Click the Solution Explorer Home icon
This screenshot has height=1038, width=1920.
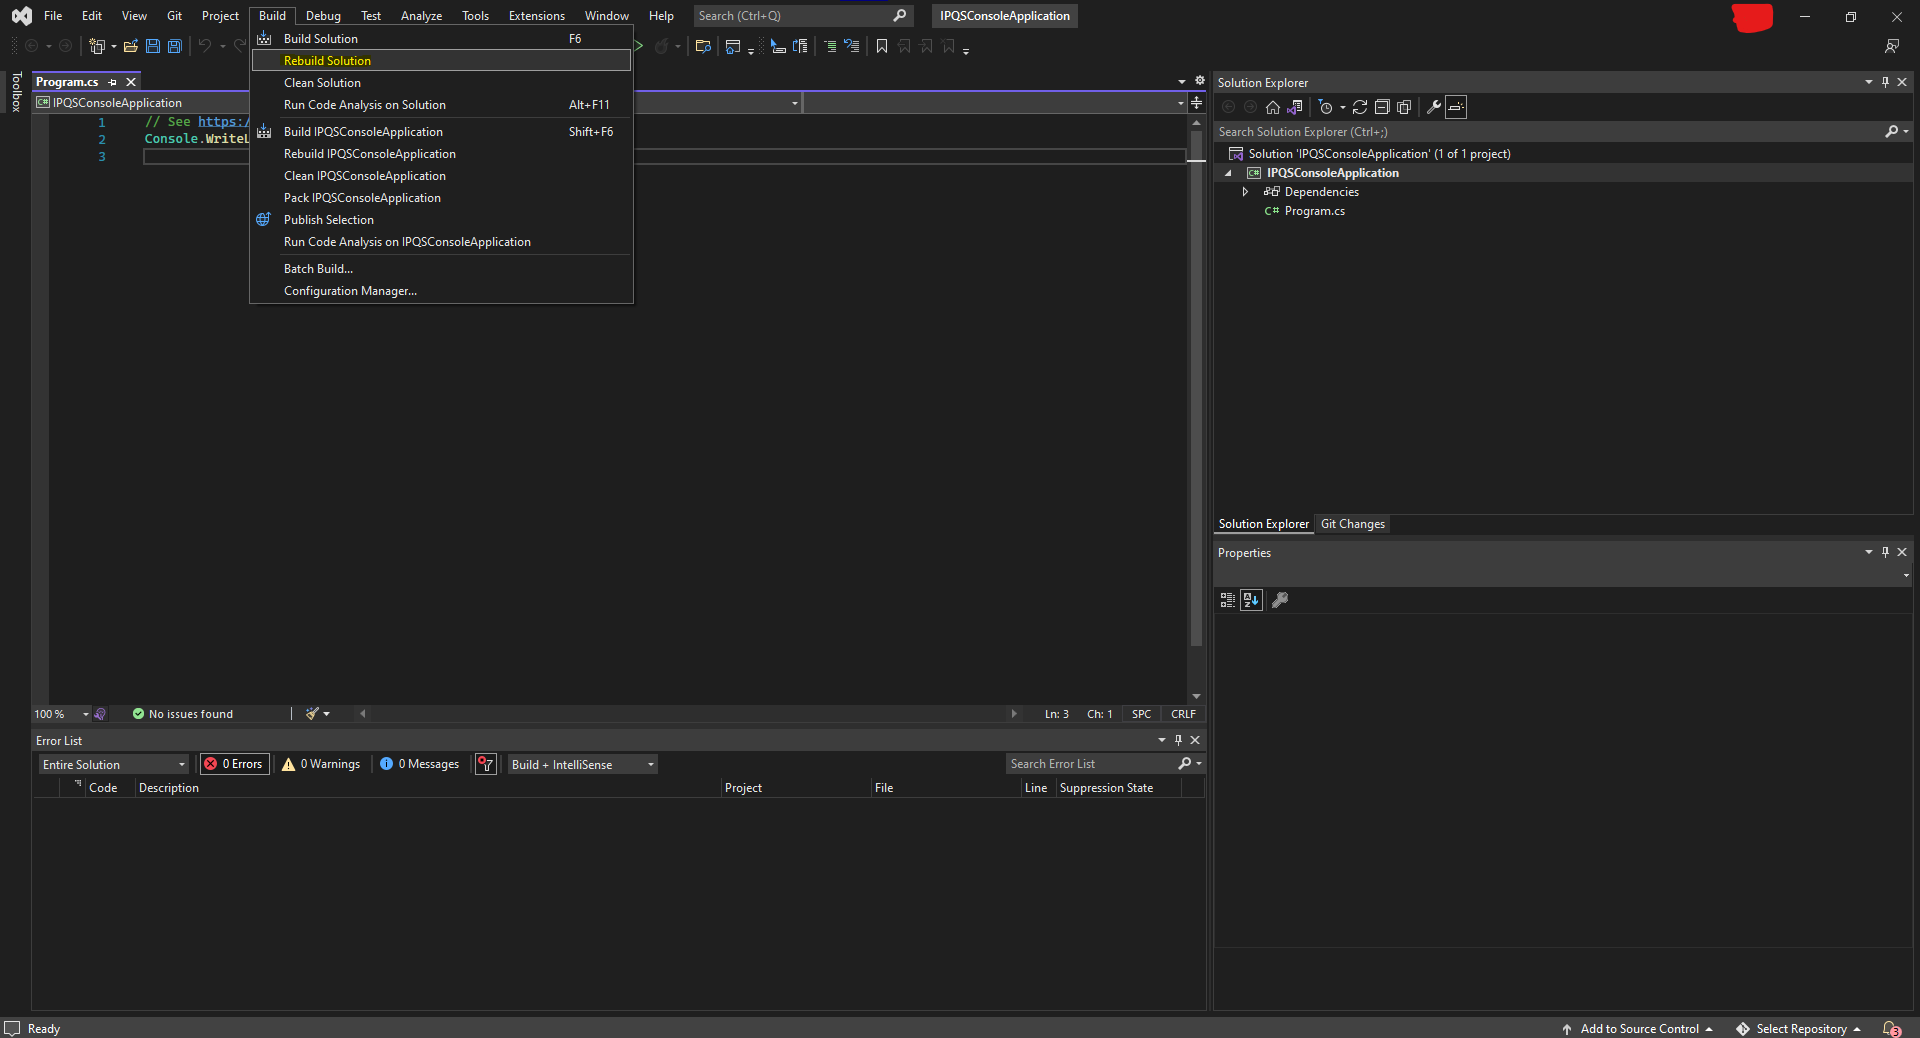point(1273,107)
